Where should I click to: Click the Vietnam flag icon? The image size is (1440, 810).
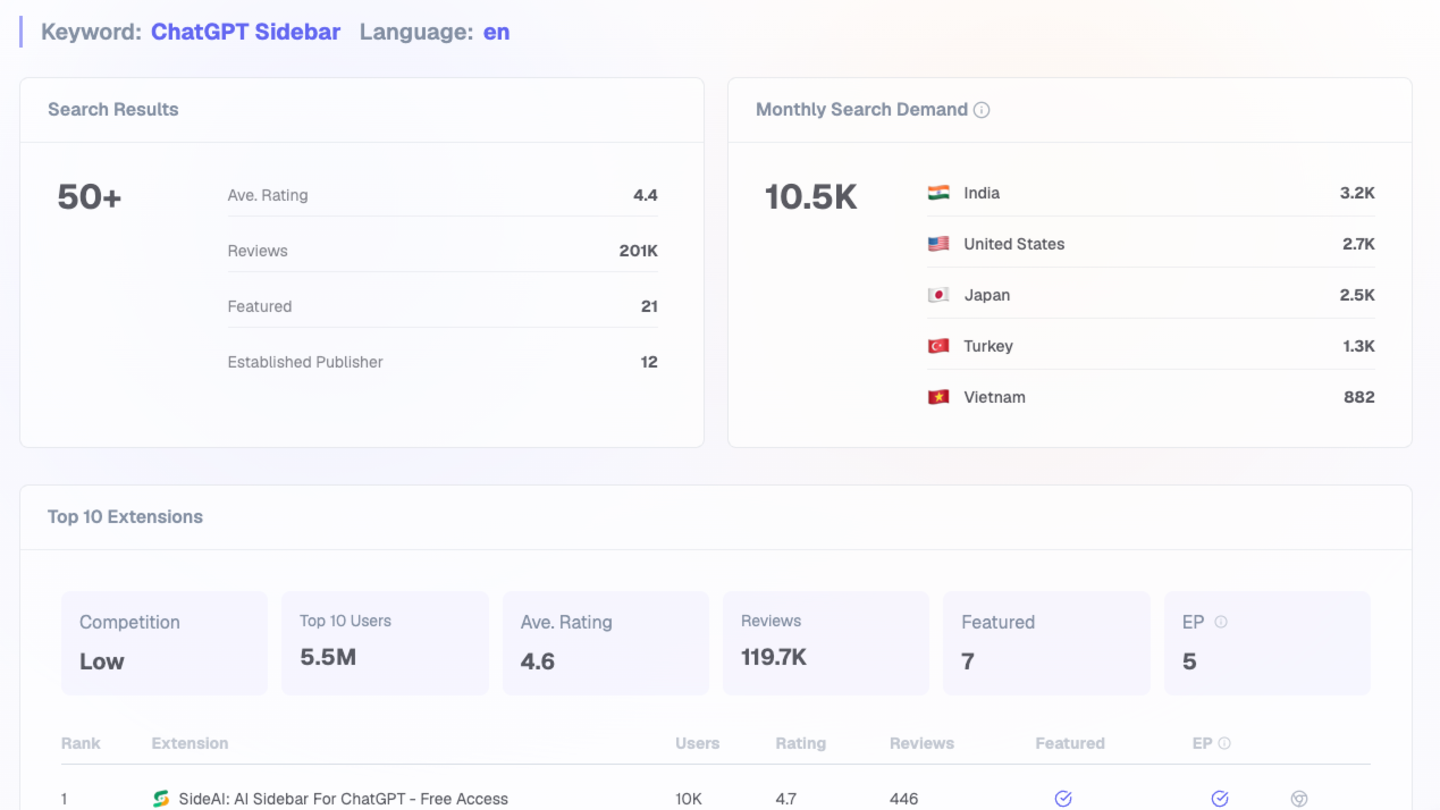(938, 397)
